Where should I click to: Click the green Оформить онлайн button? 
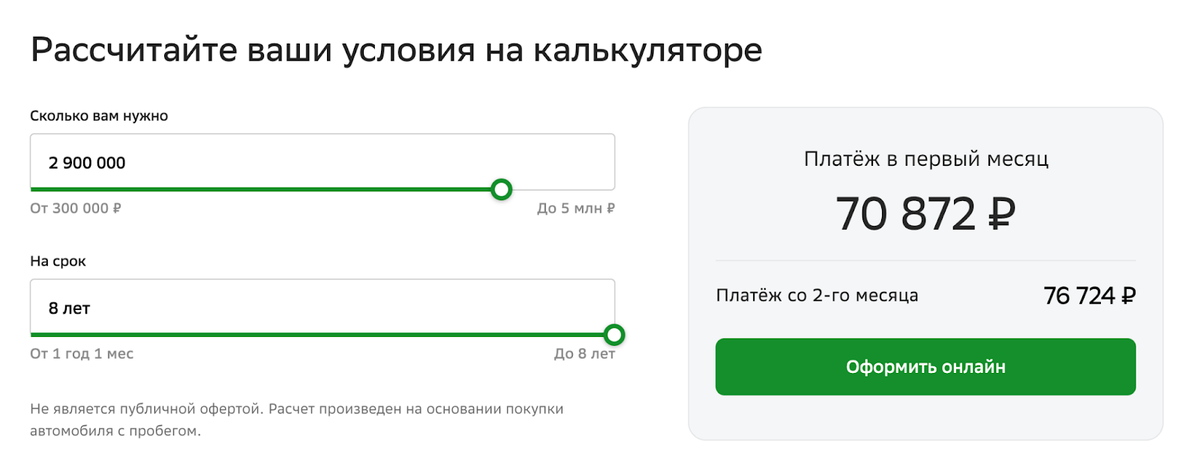tap(925, 367)
